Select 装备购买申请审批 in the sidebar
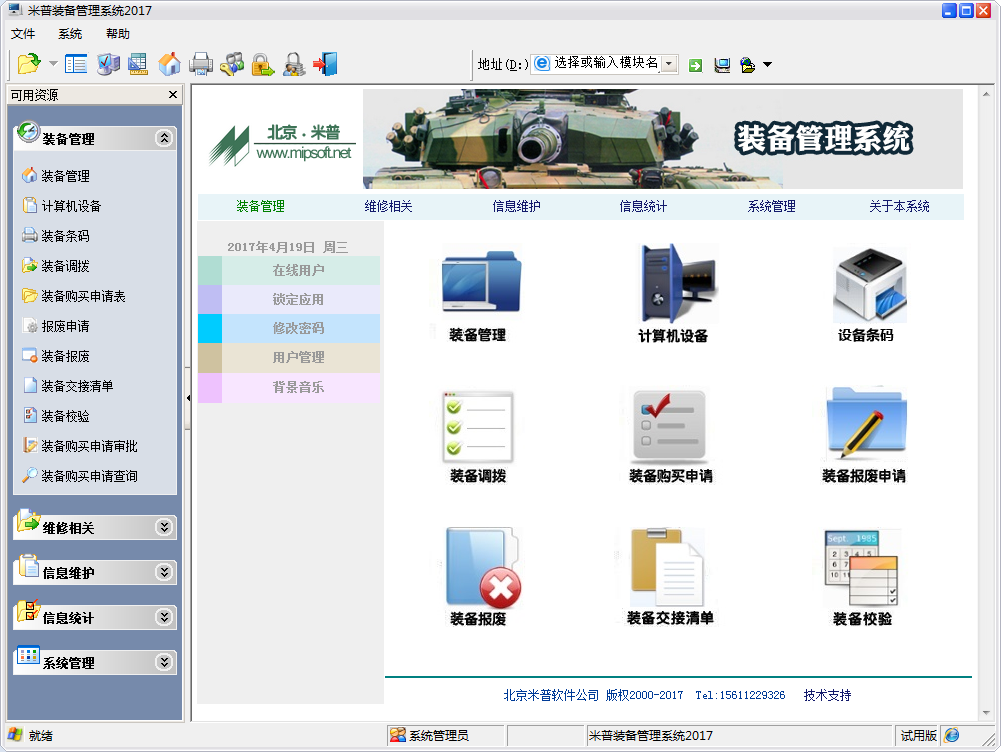The height and width of the screenshot is (752, 1001). [89, 446]
